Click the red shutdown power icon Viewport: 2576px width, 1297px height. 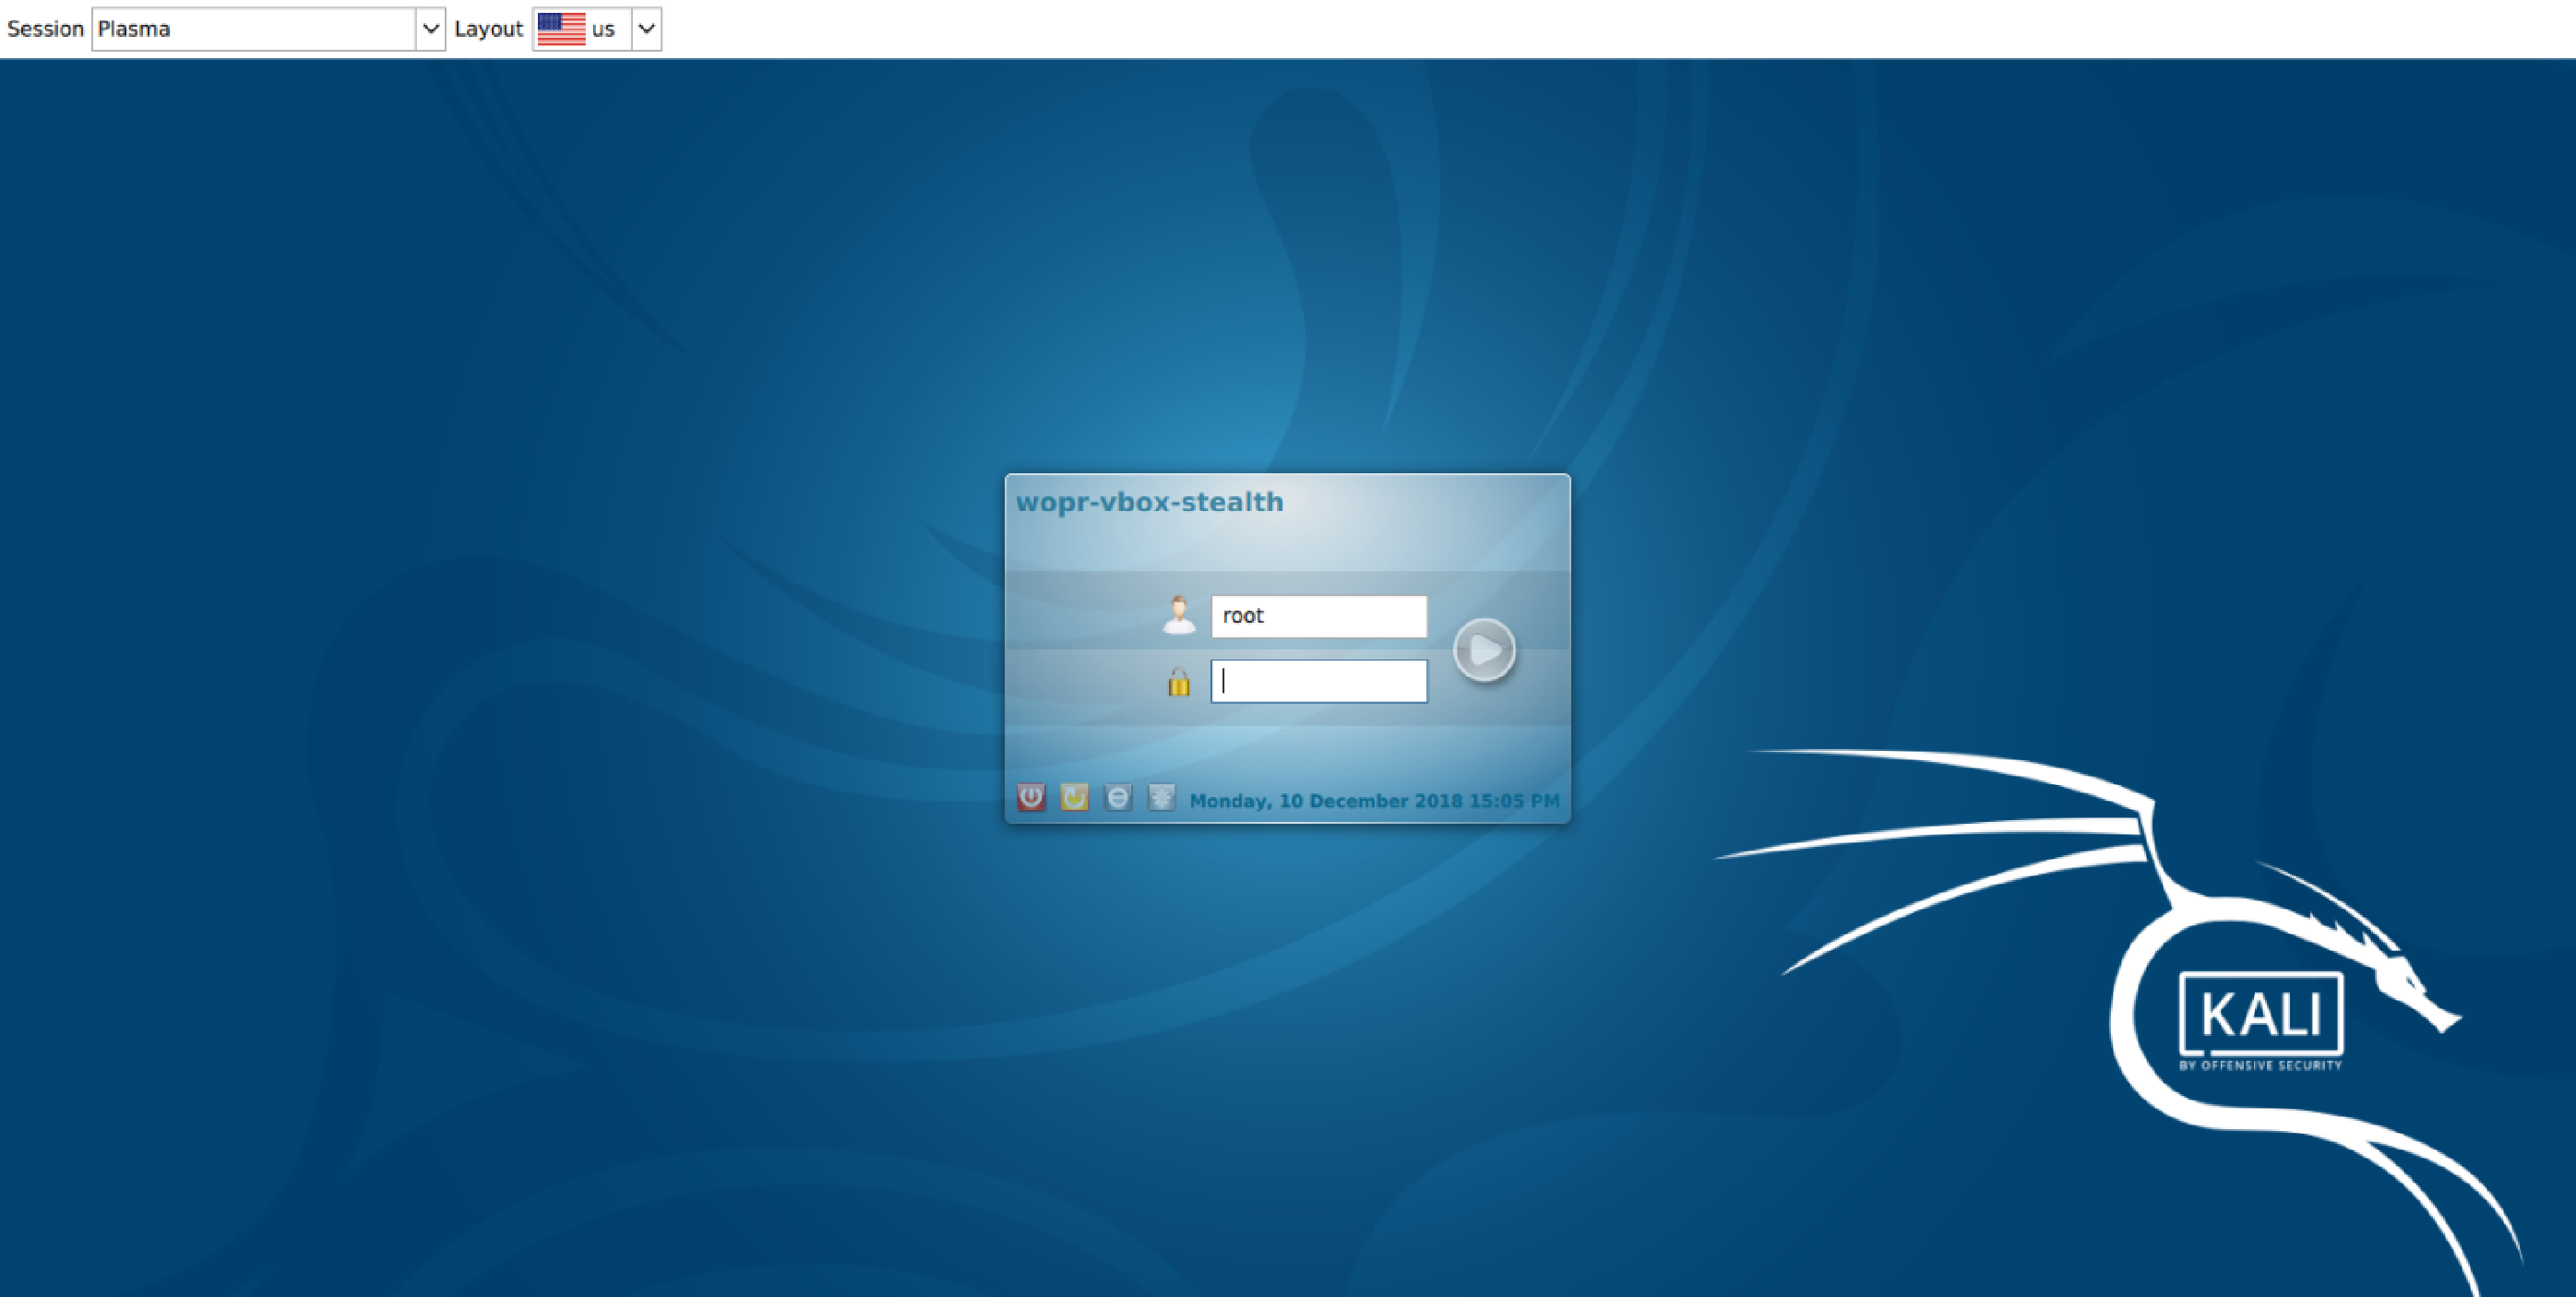pyautogui.click(x=1031, y=797)
